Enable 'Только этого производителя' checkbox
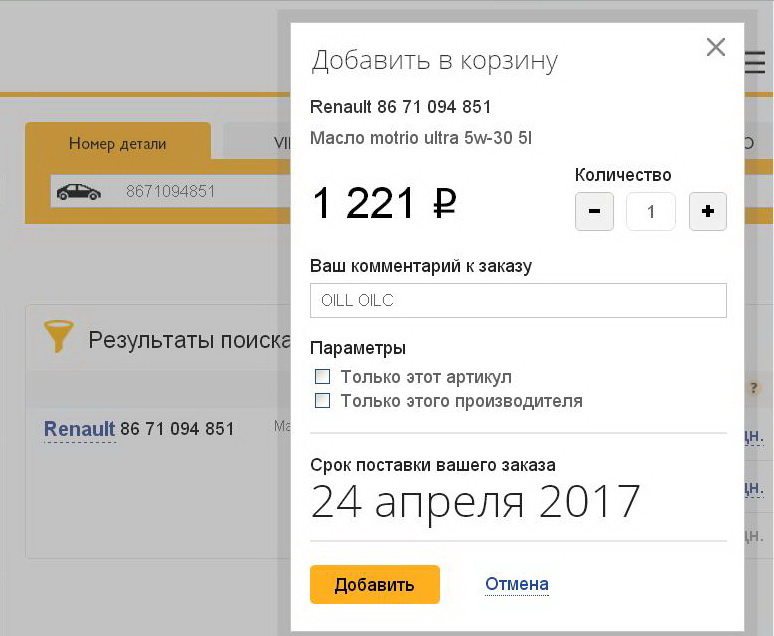This screenshot has width=774, height=636. click(322, 400)
